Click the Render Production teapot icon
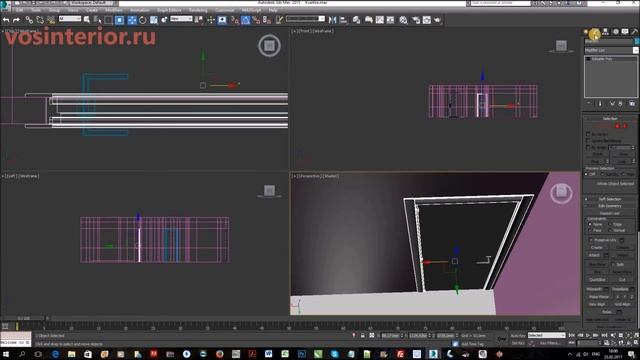Screen dimensions: 640x360 click(x=438, y=20)
